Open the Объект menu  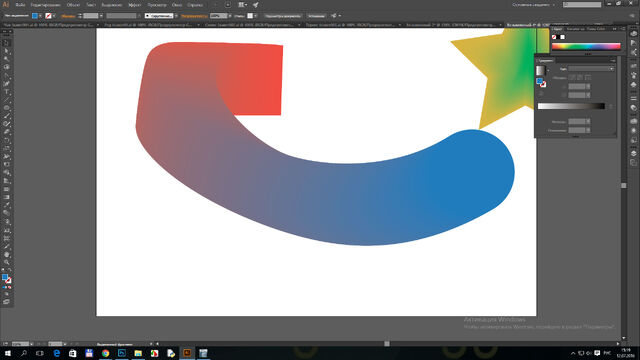pyautogui.click(x=73, y=5)
